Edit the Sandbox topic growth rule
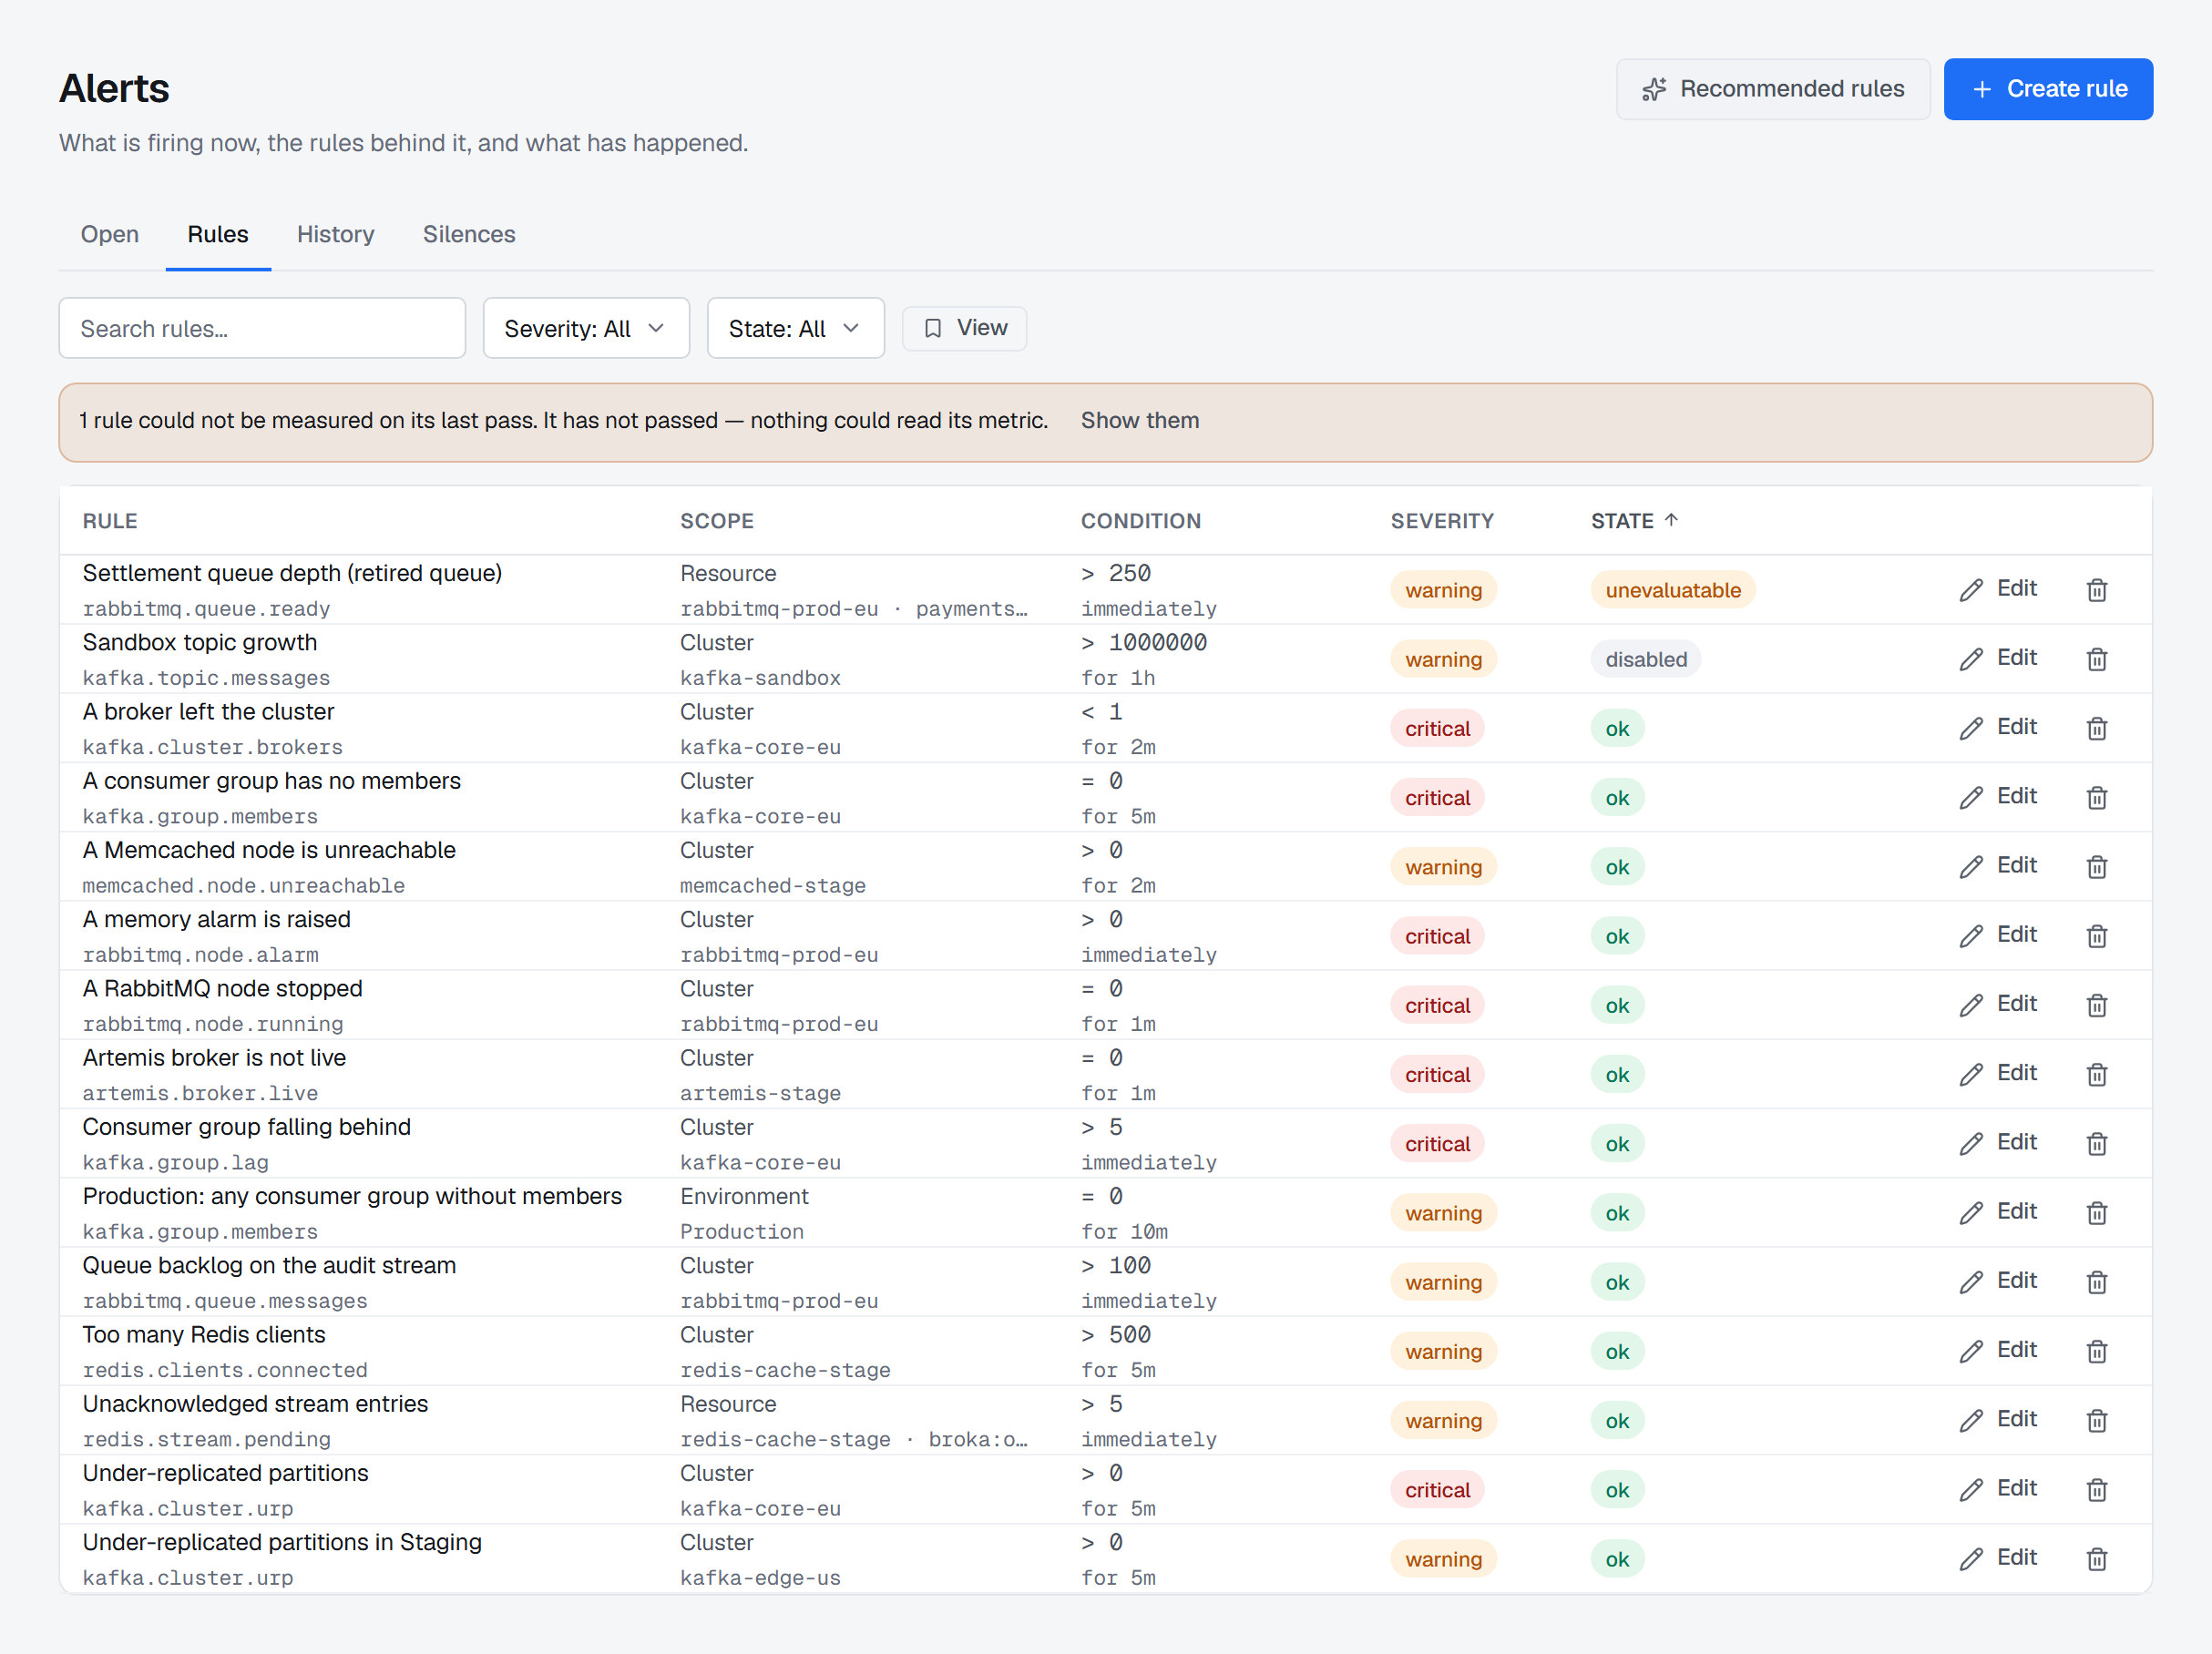The height and width of the screenshot is (1654, 2212). tap(1997, 658)
